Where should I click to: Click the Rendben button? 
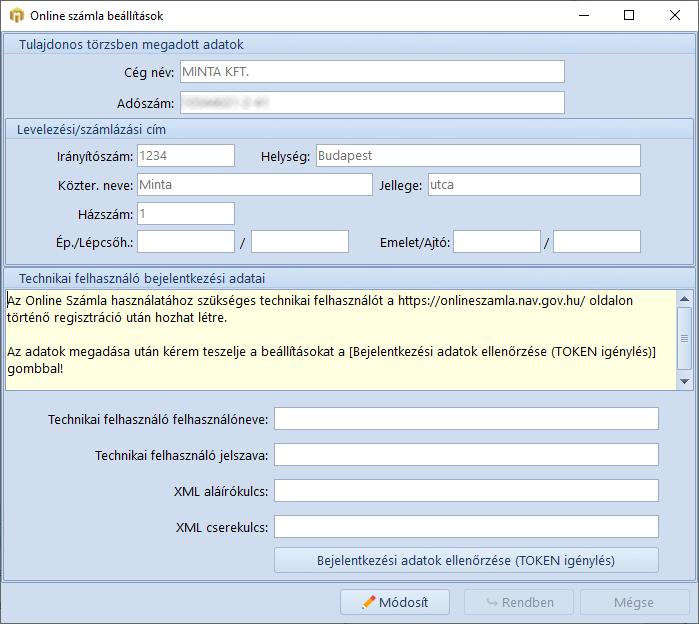click(x=518, y=602)
